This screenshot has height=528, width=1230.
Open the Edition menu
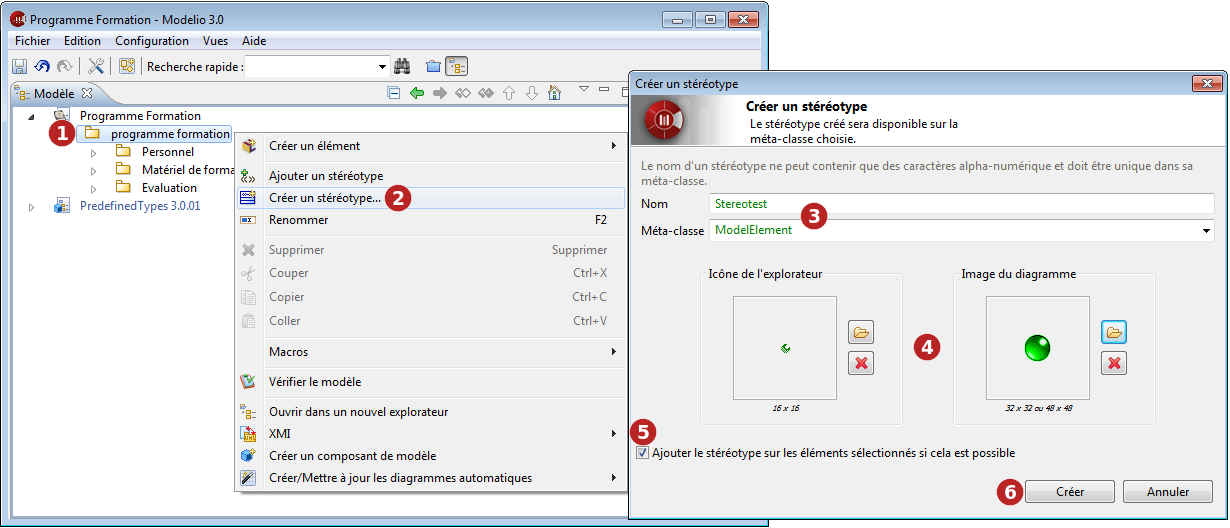pyautogui.click(x=82, y=41)
